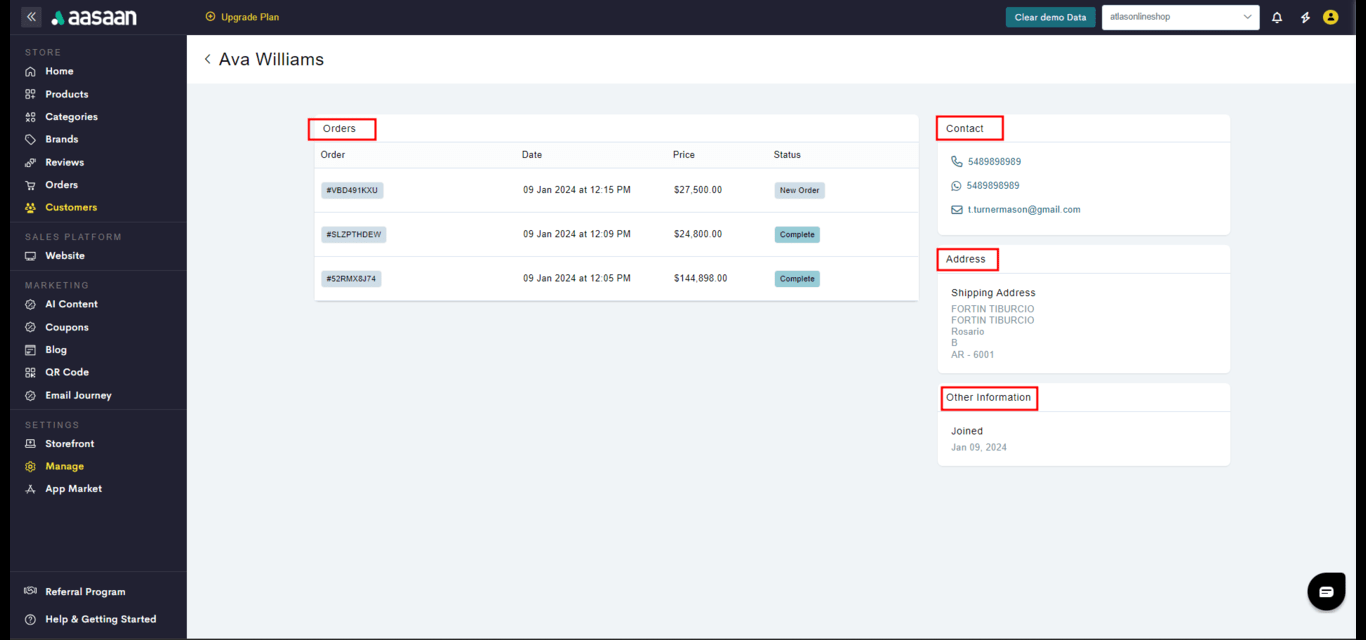The height and width of the screenshot is (640, 1366).
Task: Open the user profile avatar
Action: (x=1330, y=17)
